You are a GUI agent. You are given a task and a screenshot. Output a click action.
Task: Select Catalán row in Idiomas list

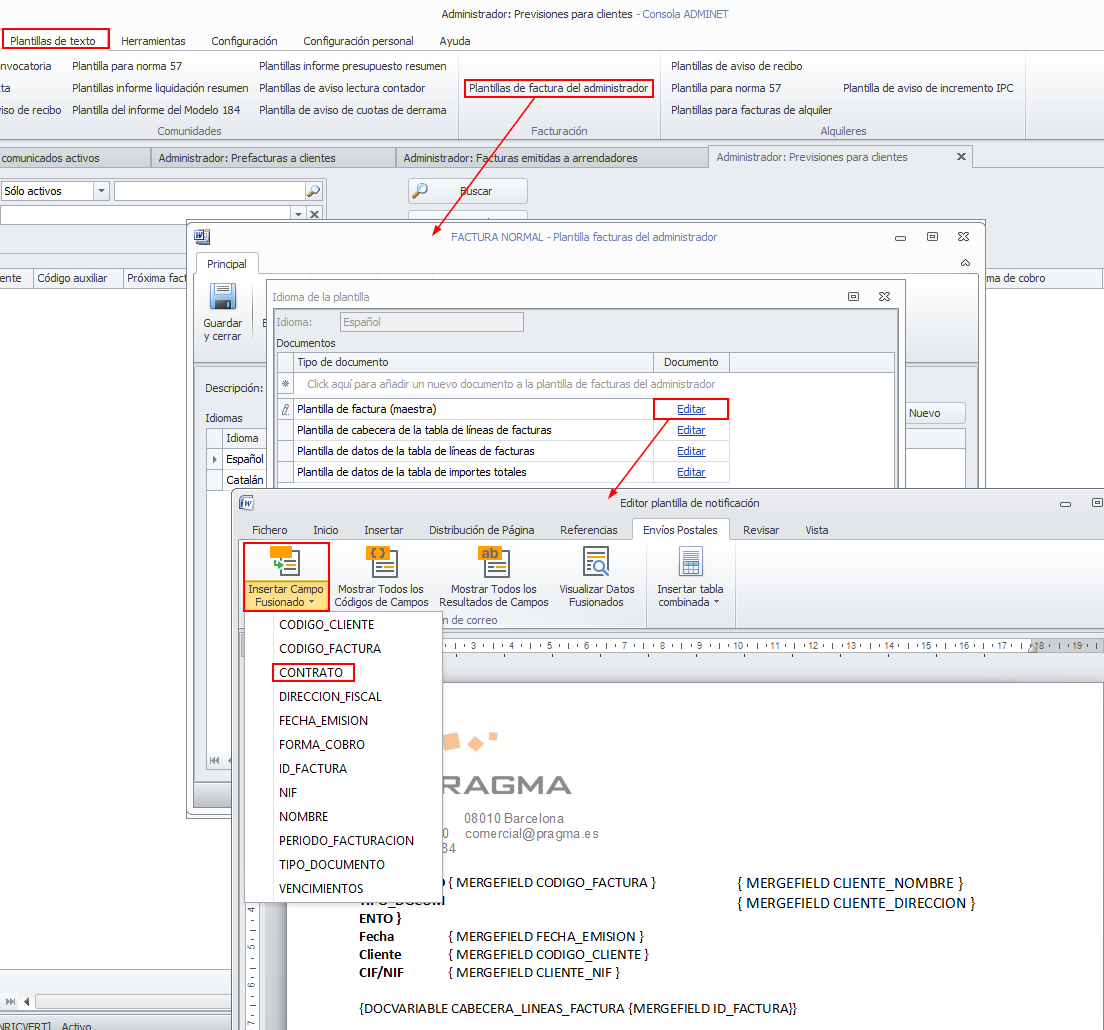[244, 480]
